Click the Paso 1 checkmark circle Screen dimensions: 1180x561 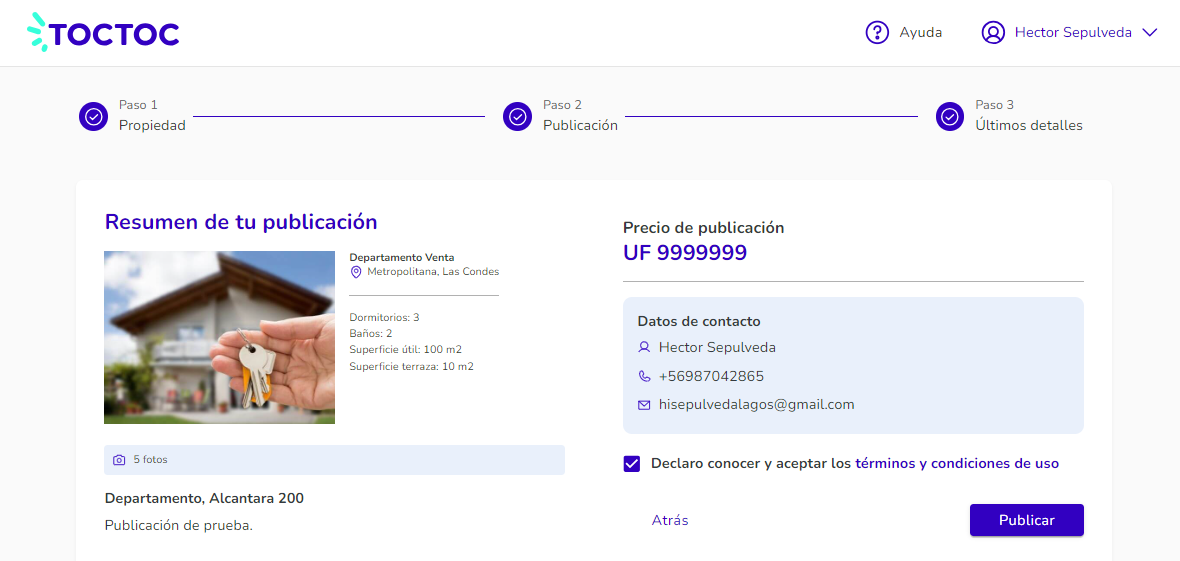click(x=94, y=116)
